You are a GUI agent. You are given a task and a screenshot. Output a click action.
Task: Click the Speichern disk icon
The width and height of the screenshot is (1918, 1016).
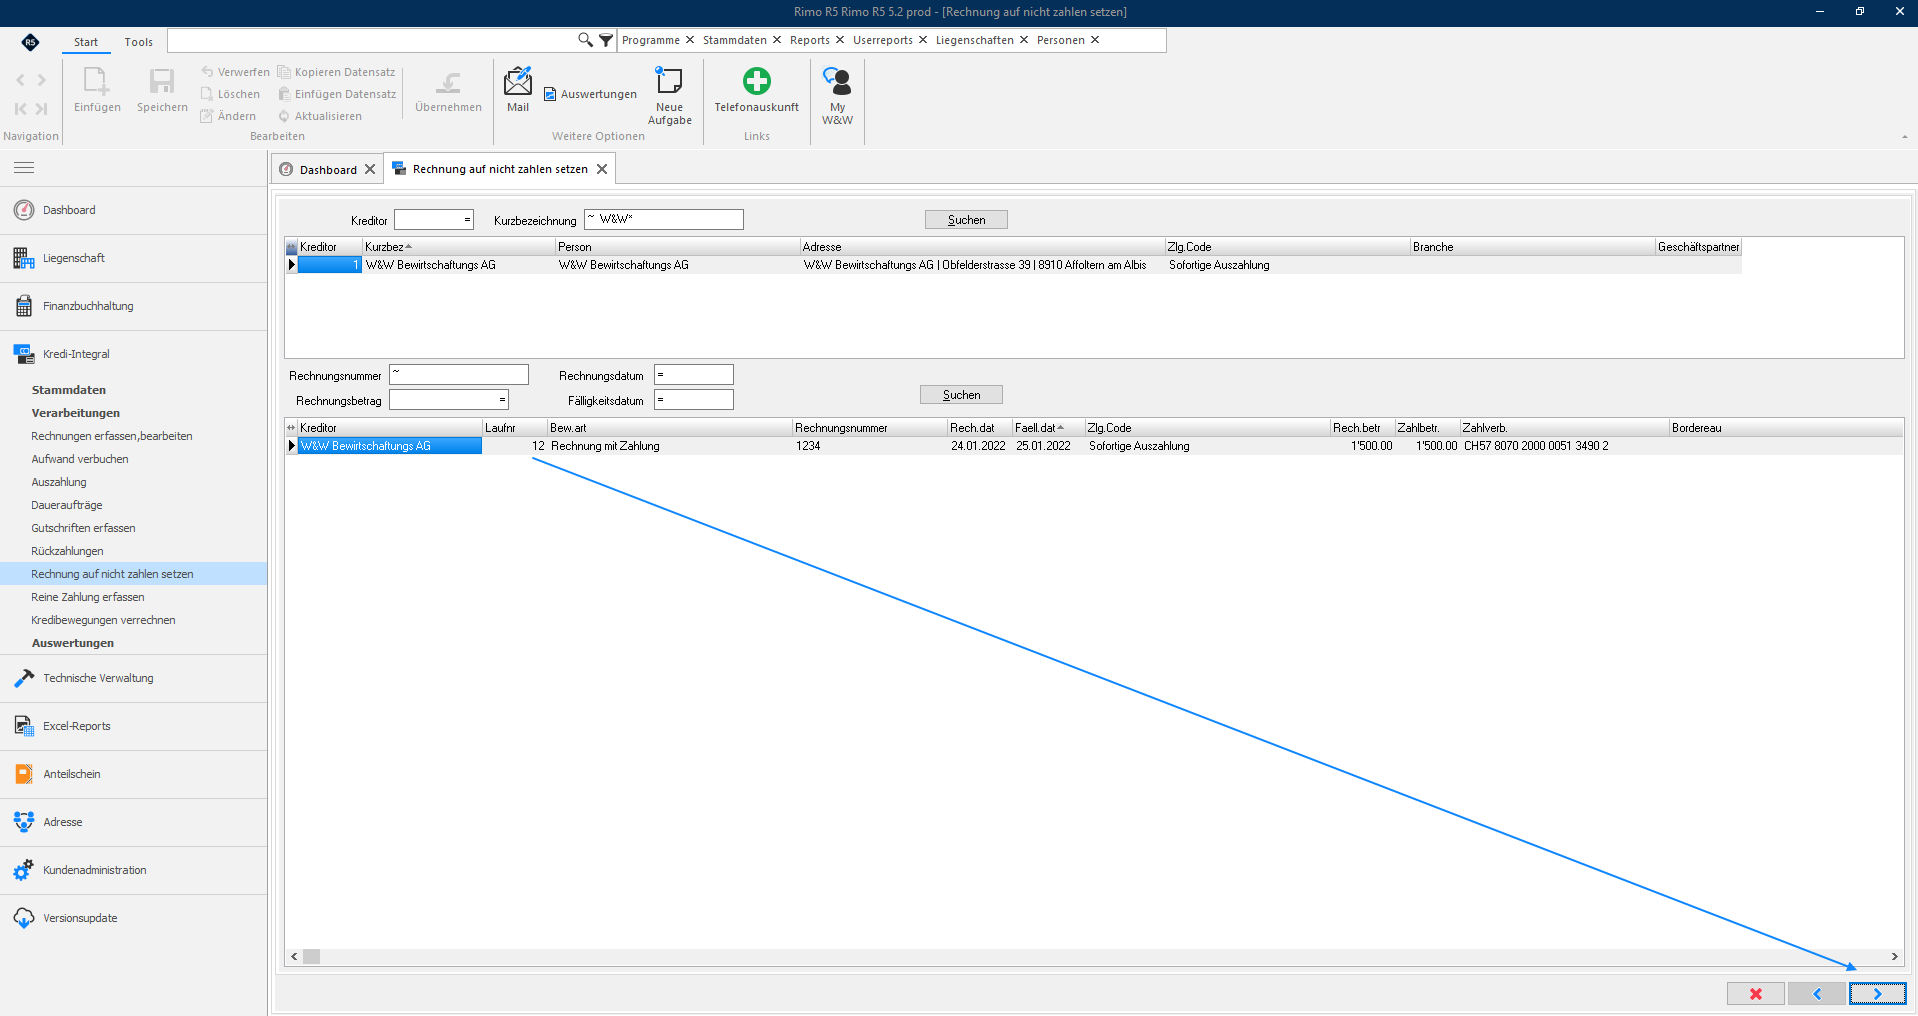(x=162, y=81)
